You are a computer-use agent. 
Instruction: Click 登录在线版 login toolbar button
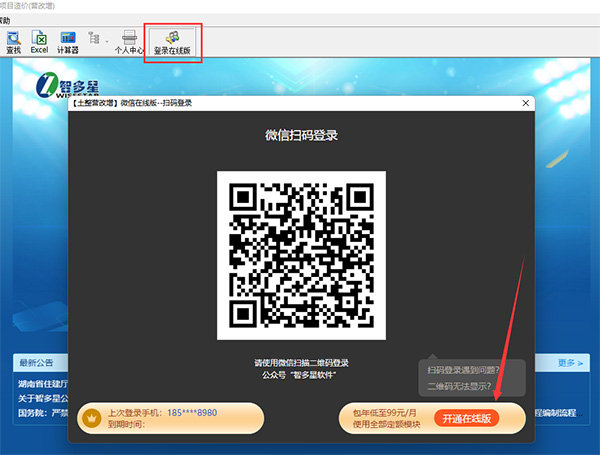coord(174,42)
